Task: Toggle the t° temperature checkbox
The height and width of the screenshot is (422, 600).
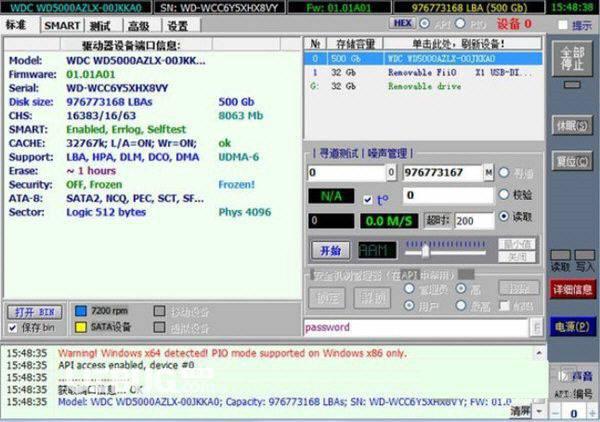Action: (367, 200)
